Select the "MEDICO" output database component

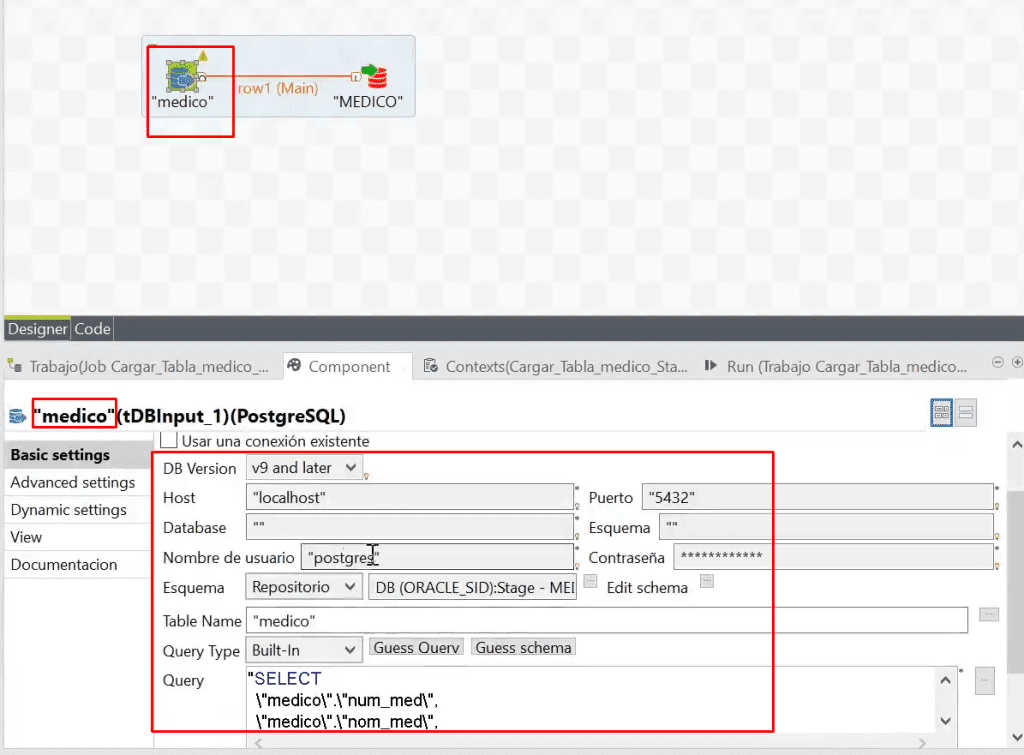[374, 76]
